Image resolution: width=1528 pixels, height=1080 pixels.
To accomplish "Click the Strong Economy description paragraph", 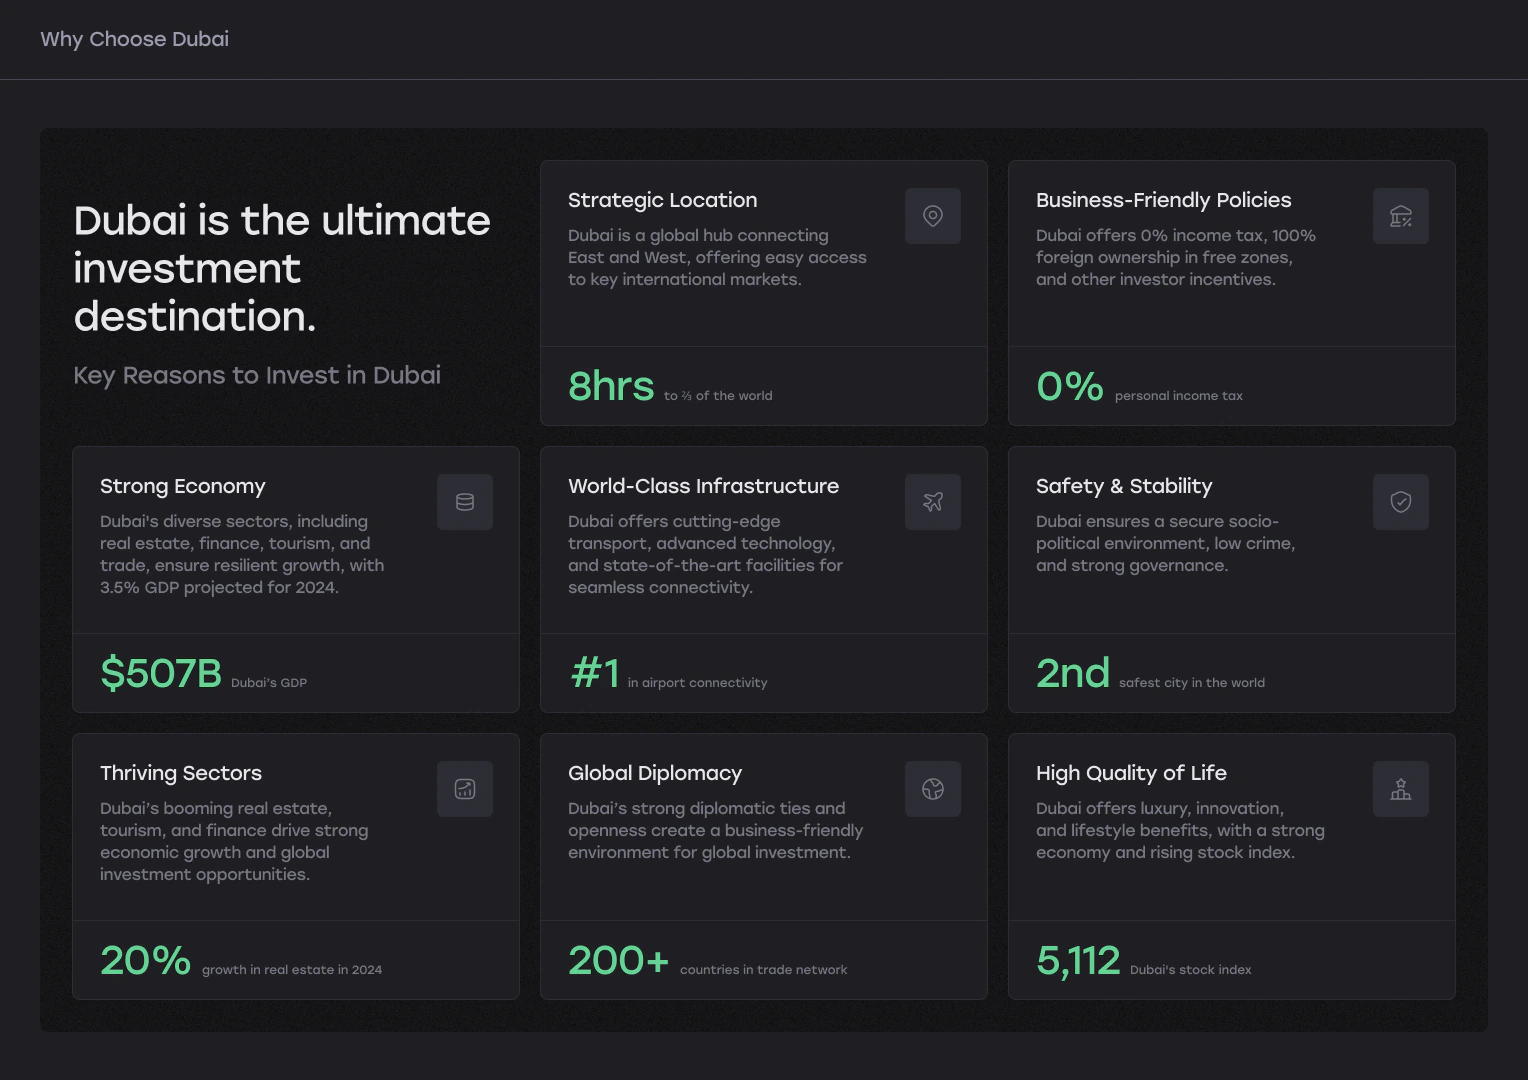I will (x=242, y=554).
